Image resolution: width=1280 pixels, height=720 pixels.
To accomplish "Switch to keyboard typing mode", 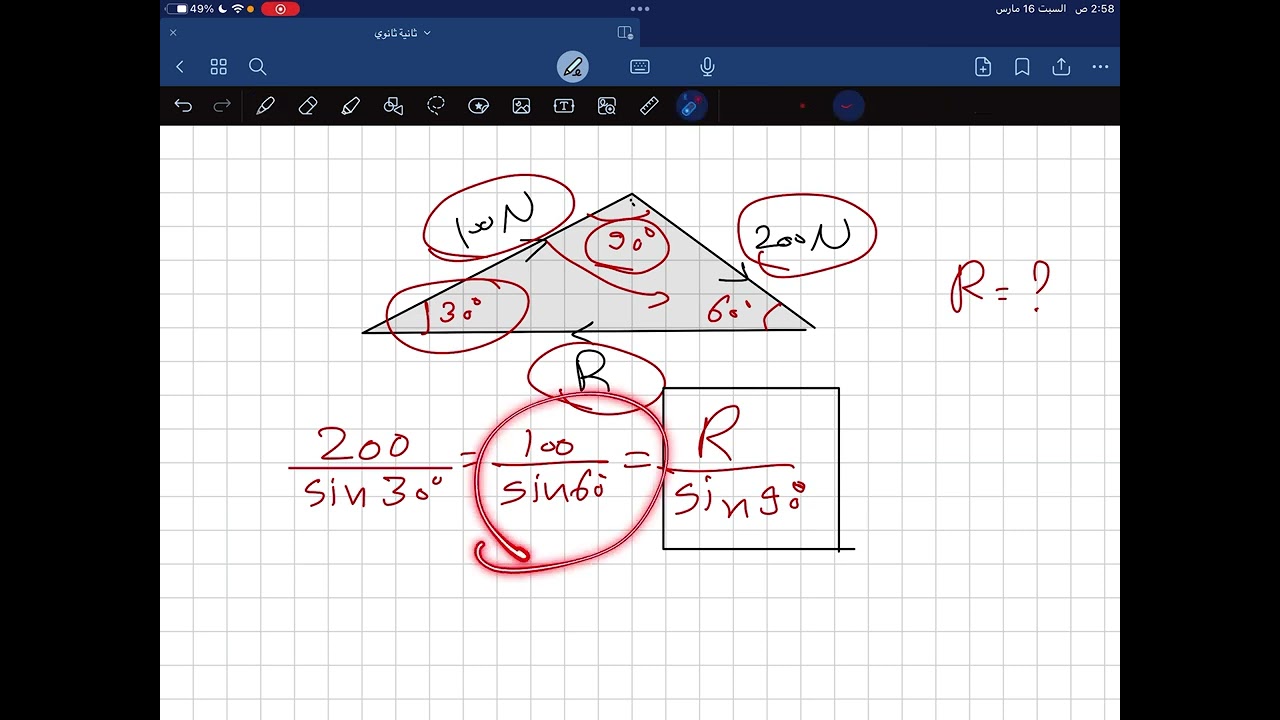I will [x=640, y=67].
